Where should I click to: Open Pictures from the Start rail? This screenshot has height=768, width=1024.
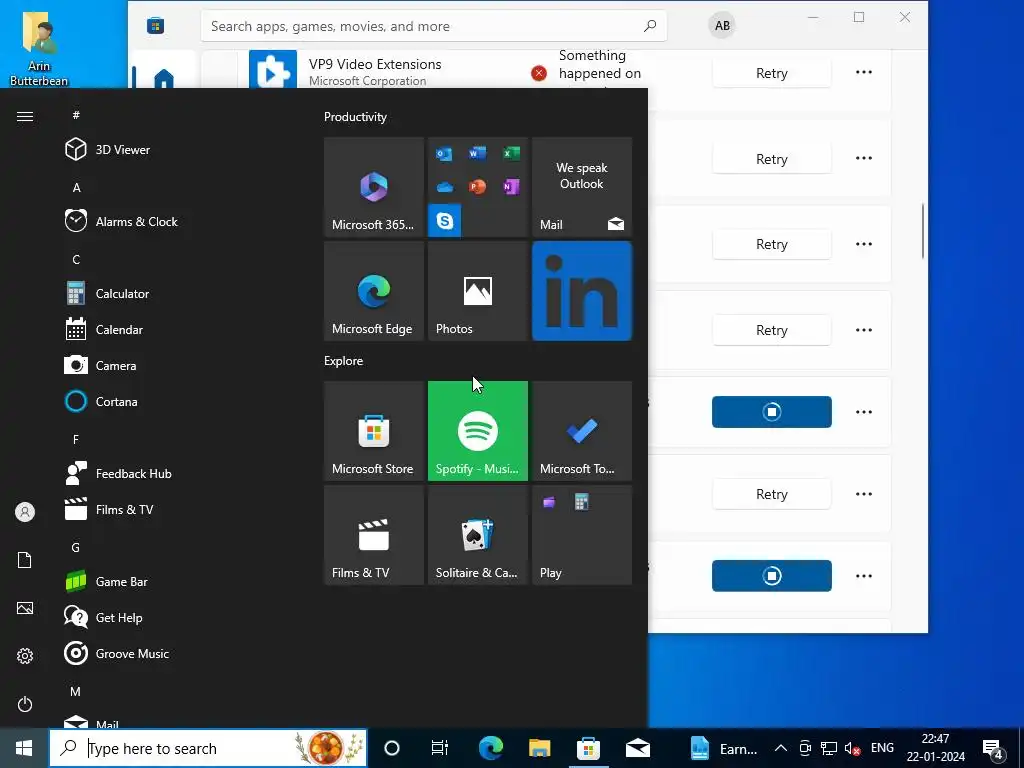coord(25,608)
